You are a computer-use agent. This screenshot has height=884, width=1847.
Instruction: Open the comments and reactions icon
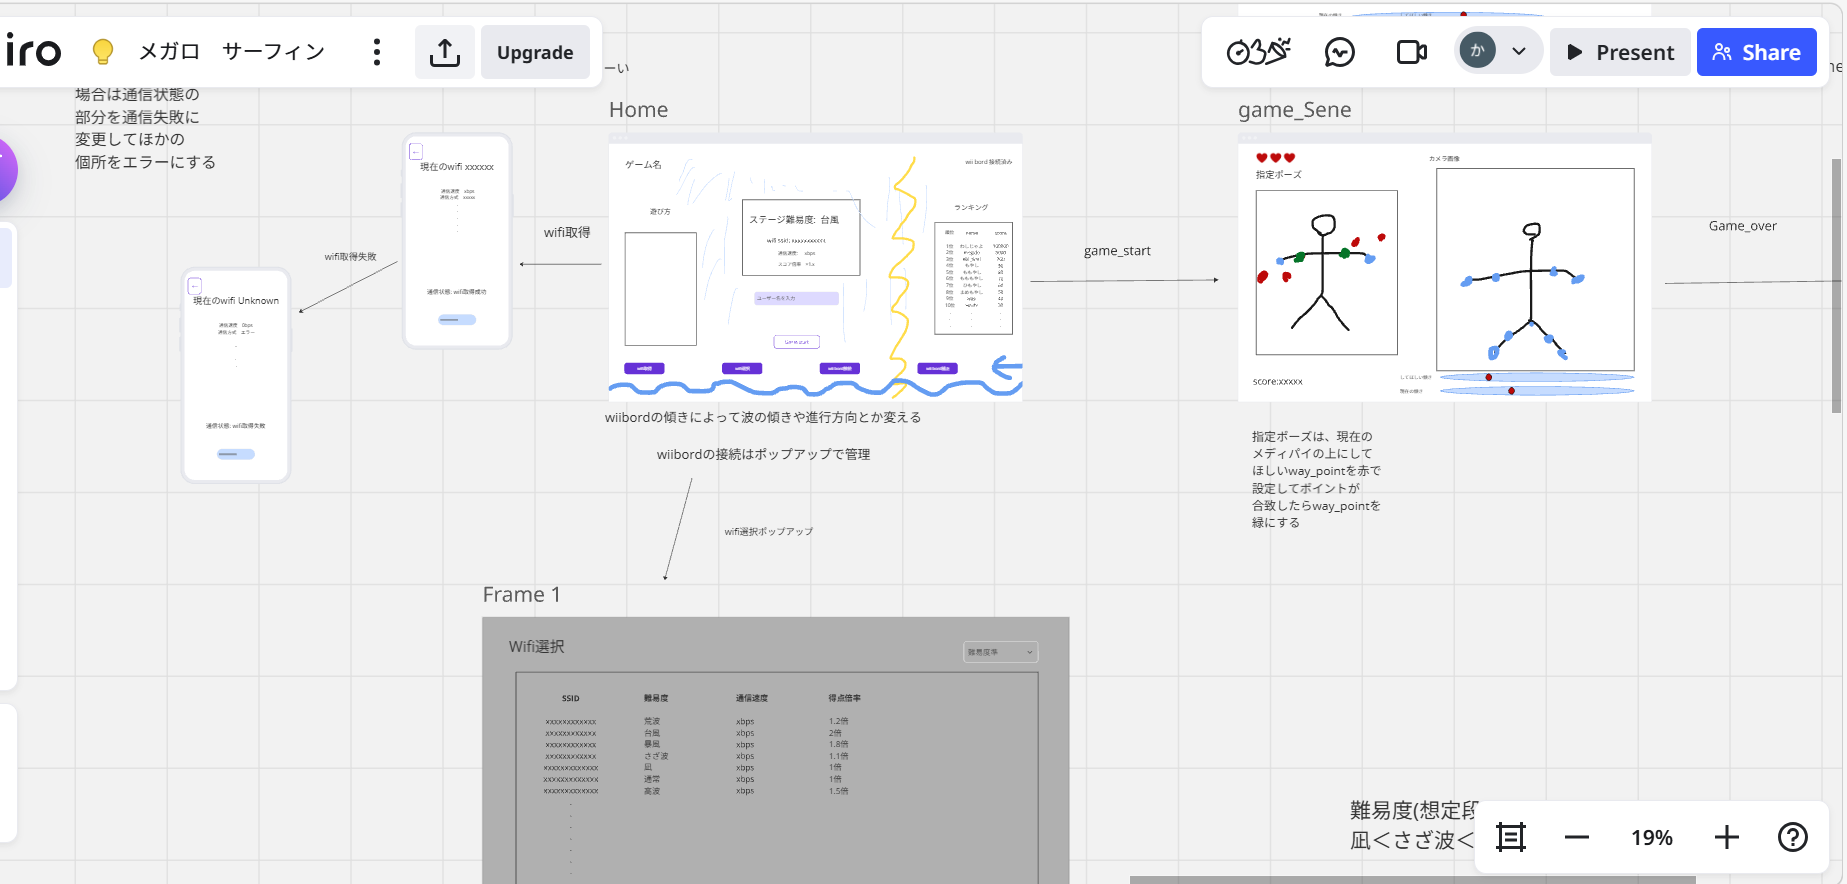click(1339, 52)
